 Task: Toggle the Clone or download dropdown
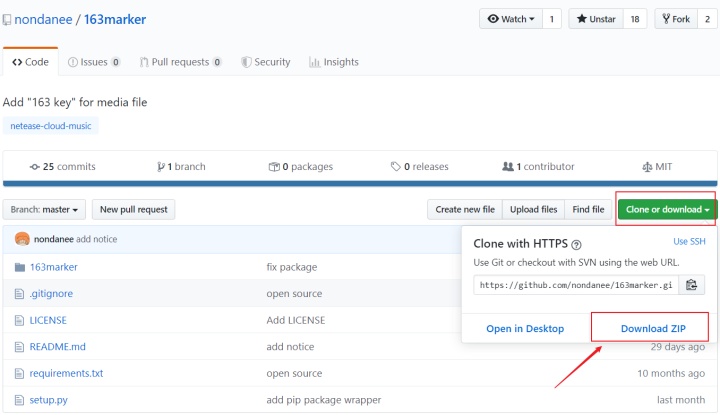(667, 209)
